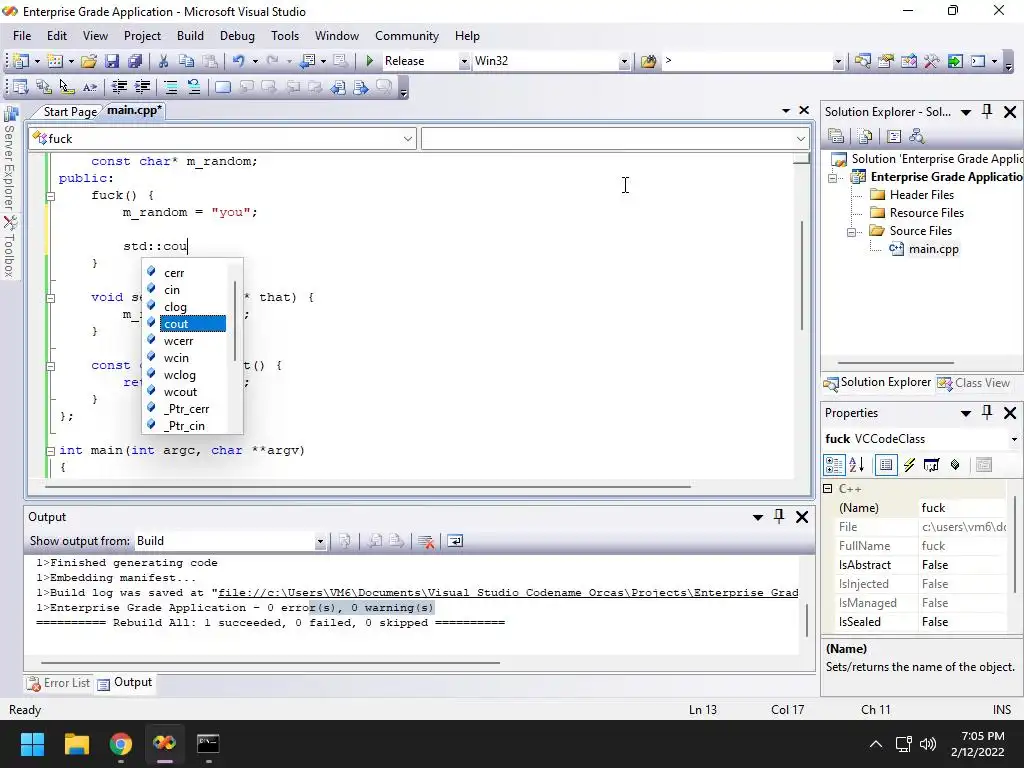Click the Copy toolbar icon
This screenshot has width=1024, height=768.
pos(187,61)
